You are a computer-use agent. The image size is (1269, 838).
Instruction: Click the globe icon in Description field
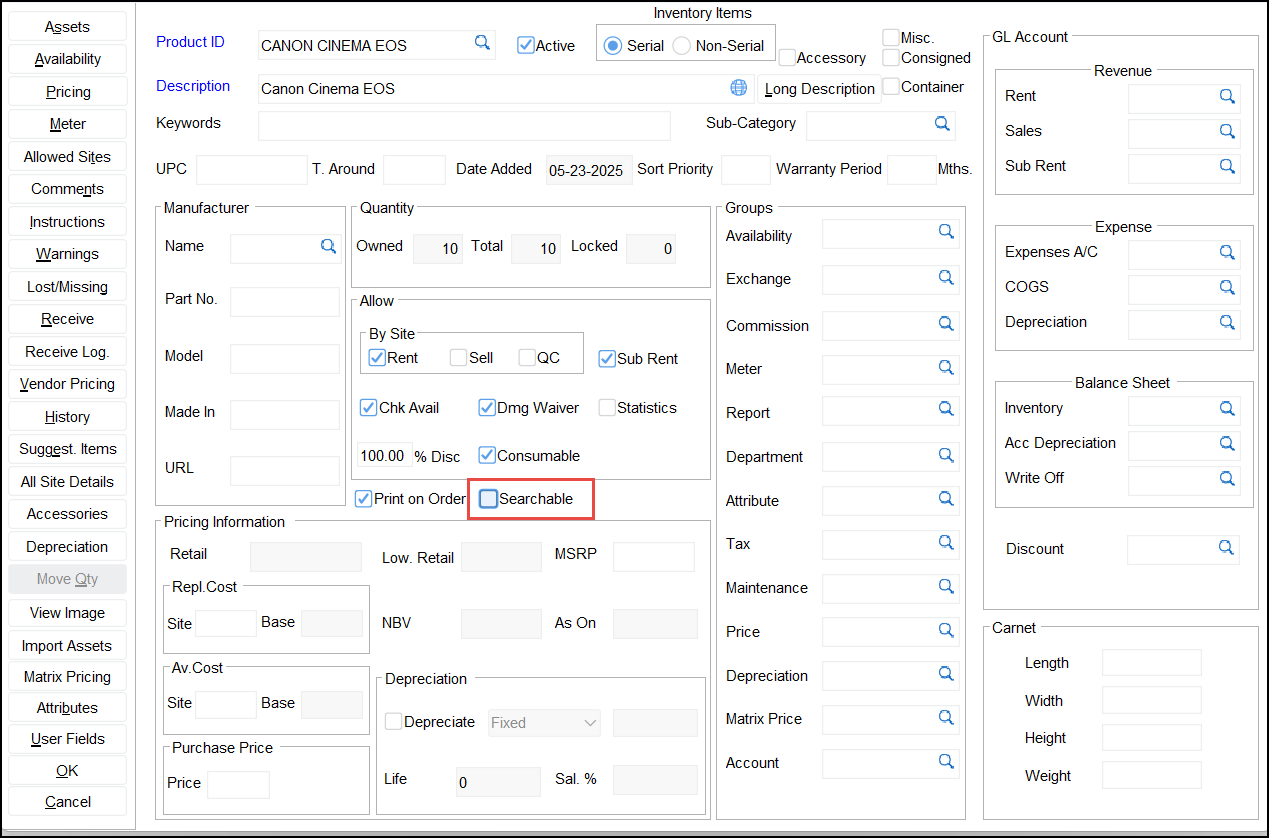coord(739,88)
